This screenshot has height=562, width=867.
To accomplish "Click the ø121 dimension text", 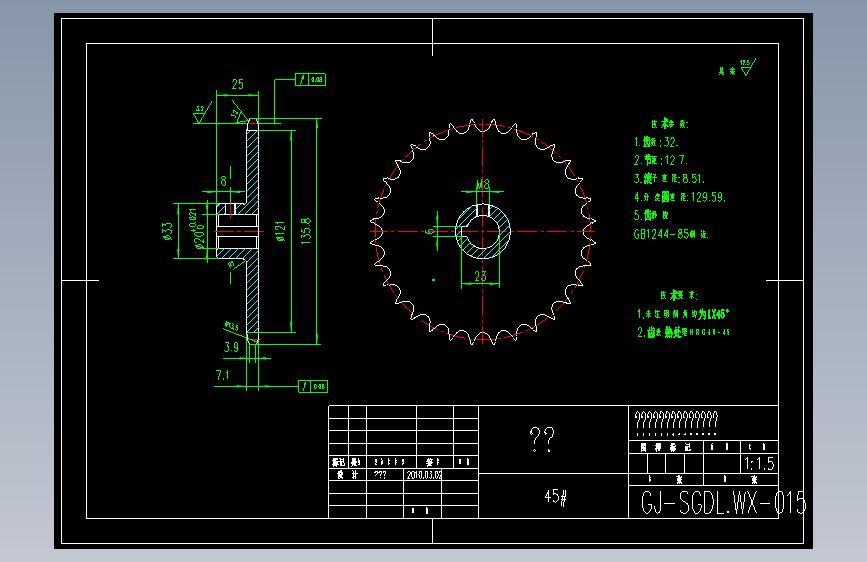I will tap(280, 231).
